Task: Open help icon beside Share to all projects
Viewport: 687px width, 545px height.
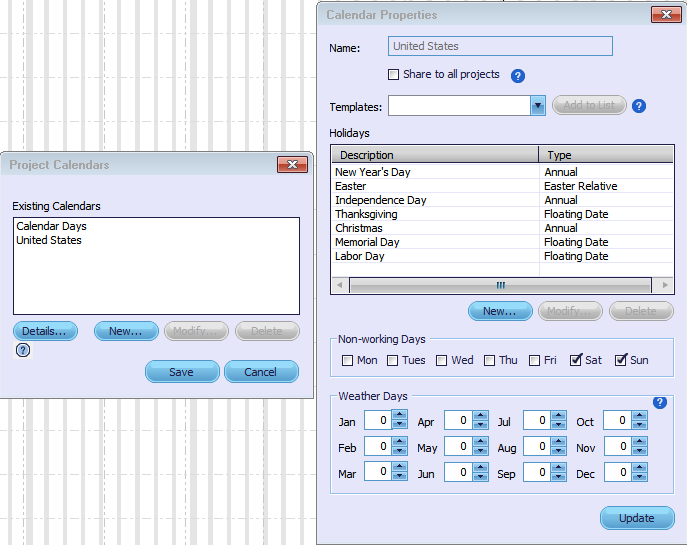Action: pos(517,76)
